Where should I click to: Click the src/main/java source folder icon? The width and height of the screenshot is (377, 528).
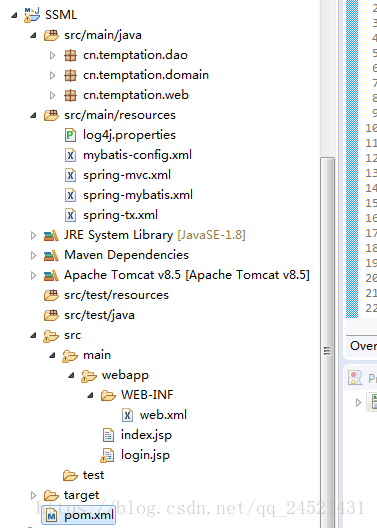click(51, 35)
